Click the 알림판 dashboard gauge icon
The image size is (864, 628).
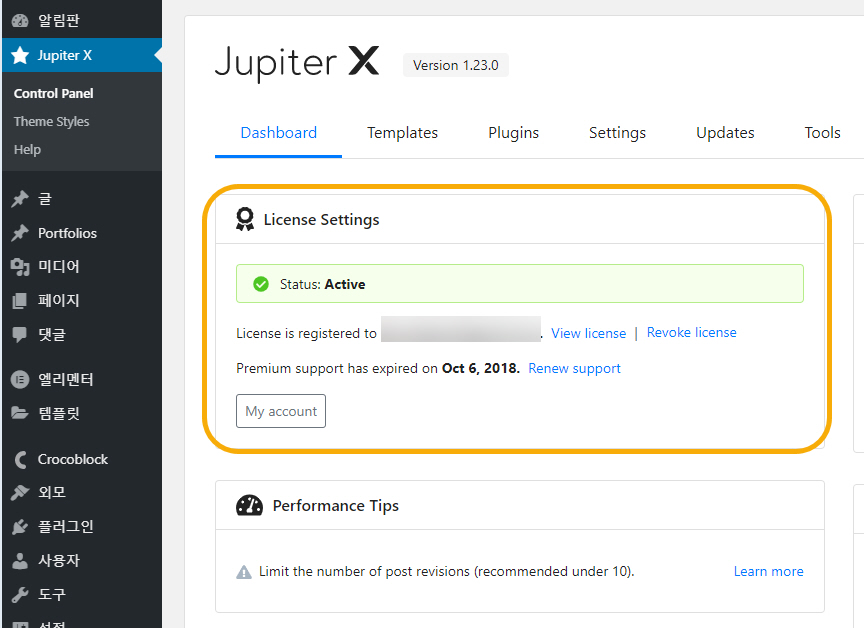[x=20, y=21]
